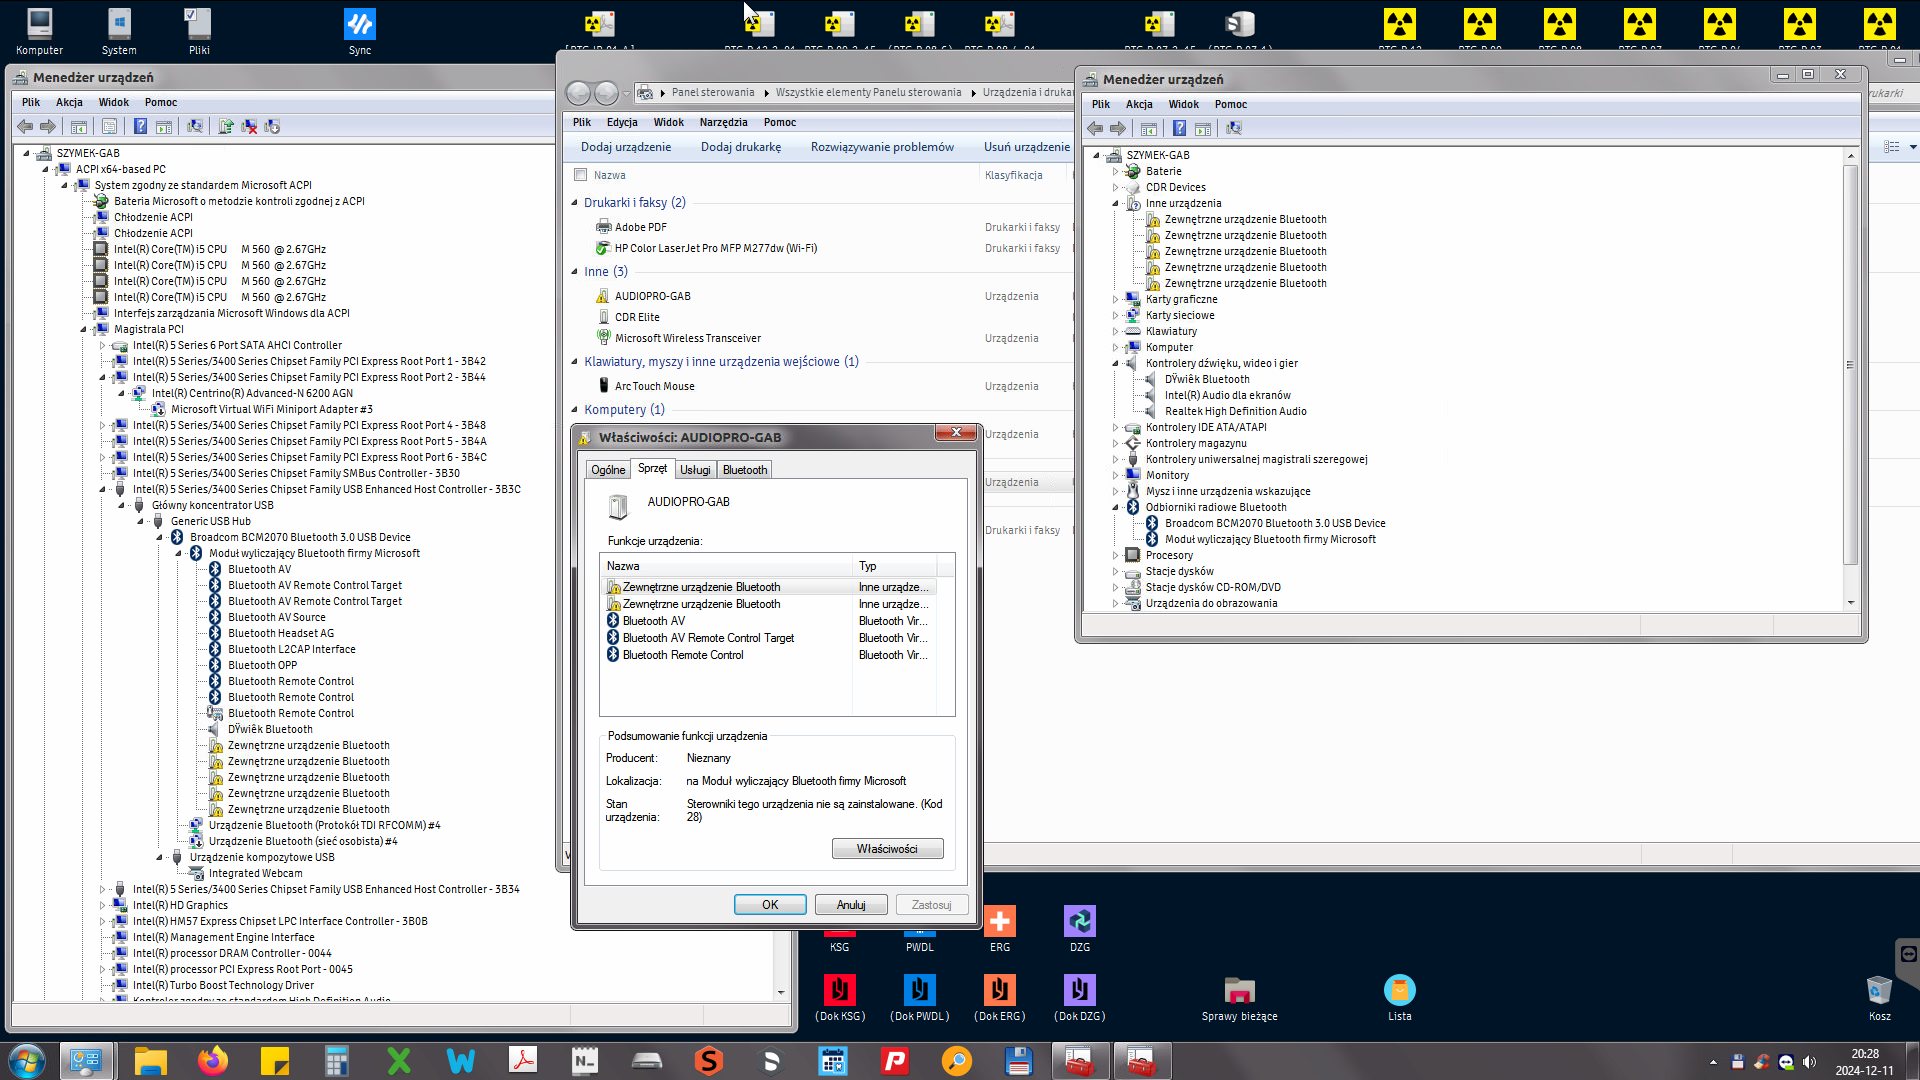Click the update driver software toolbar icon
Screen dimensions: 1920x1080
tap(226, 127)
